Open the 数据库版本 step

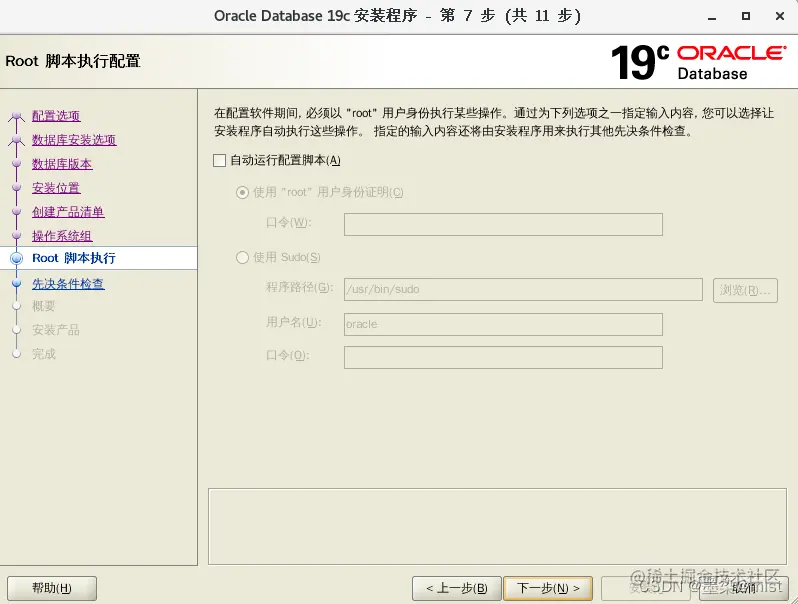click(62, 164)
